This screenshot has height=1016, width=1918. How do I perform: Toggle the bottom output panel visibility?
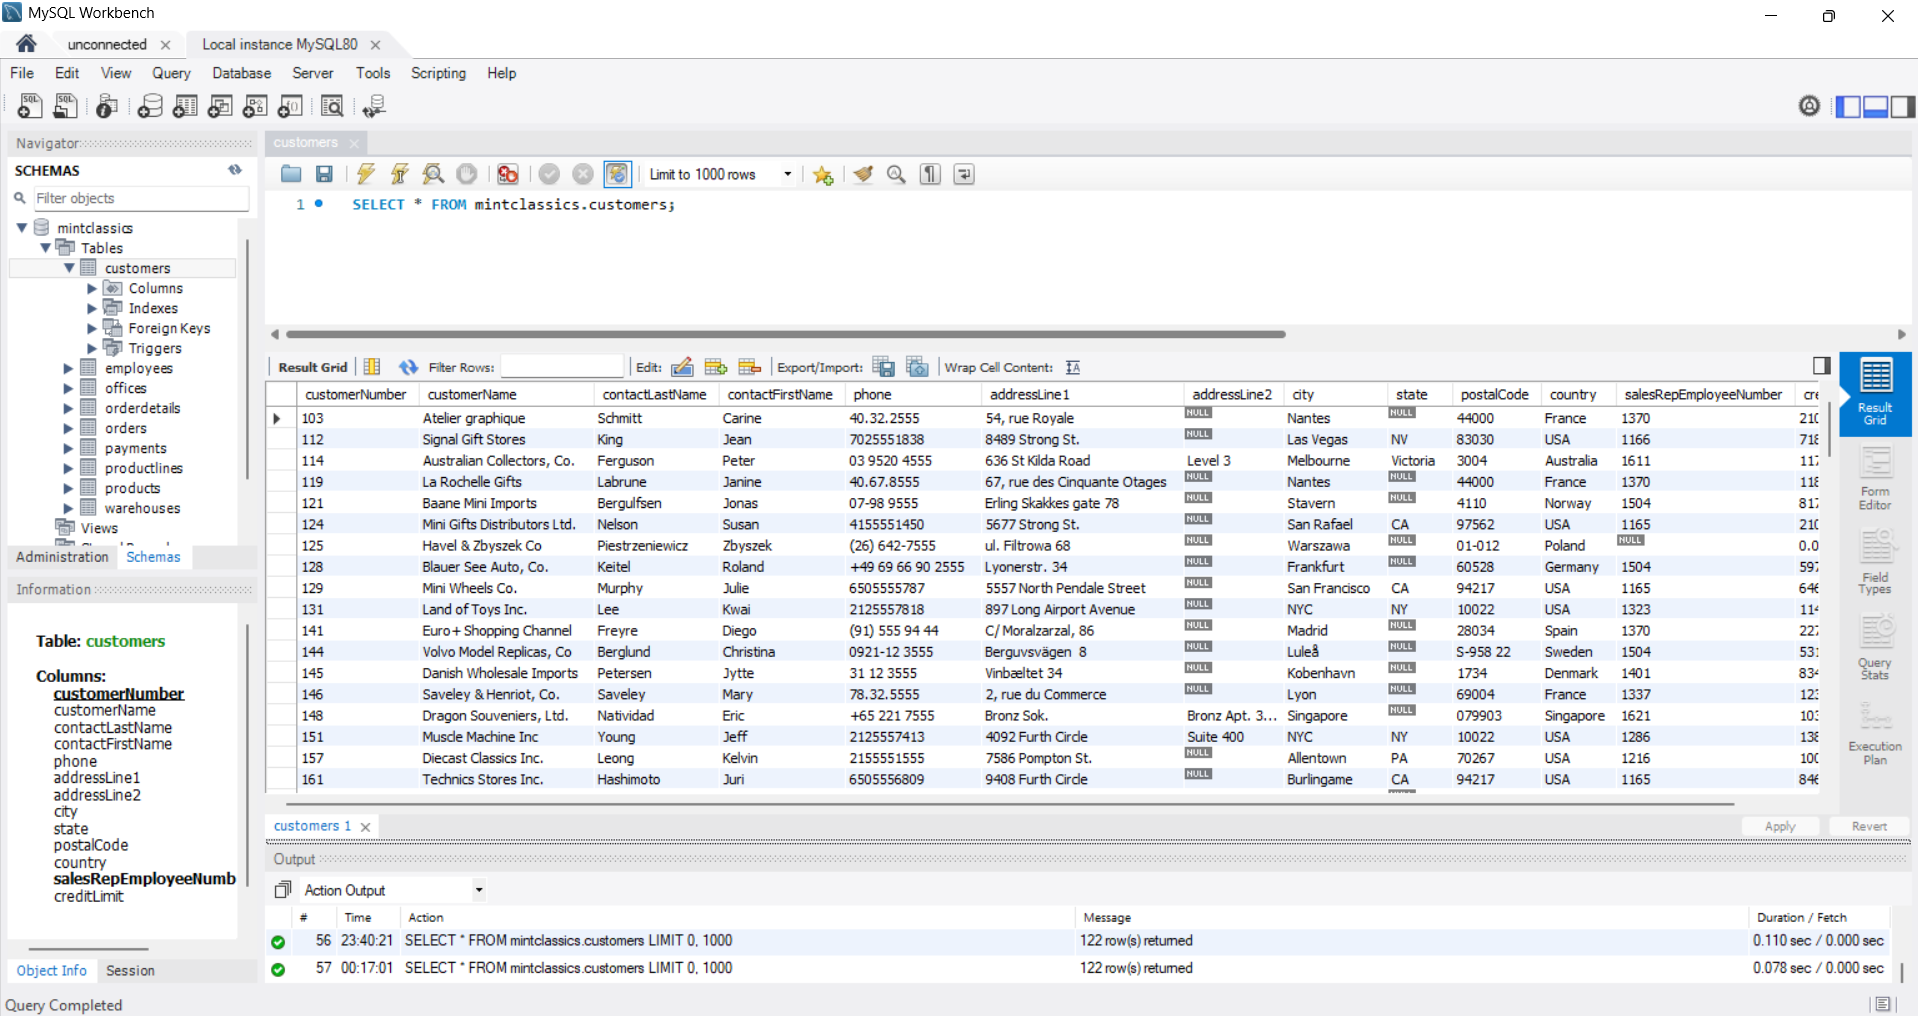tap(1876, 106)
